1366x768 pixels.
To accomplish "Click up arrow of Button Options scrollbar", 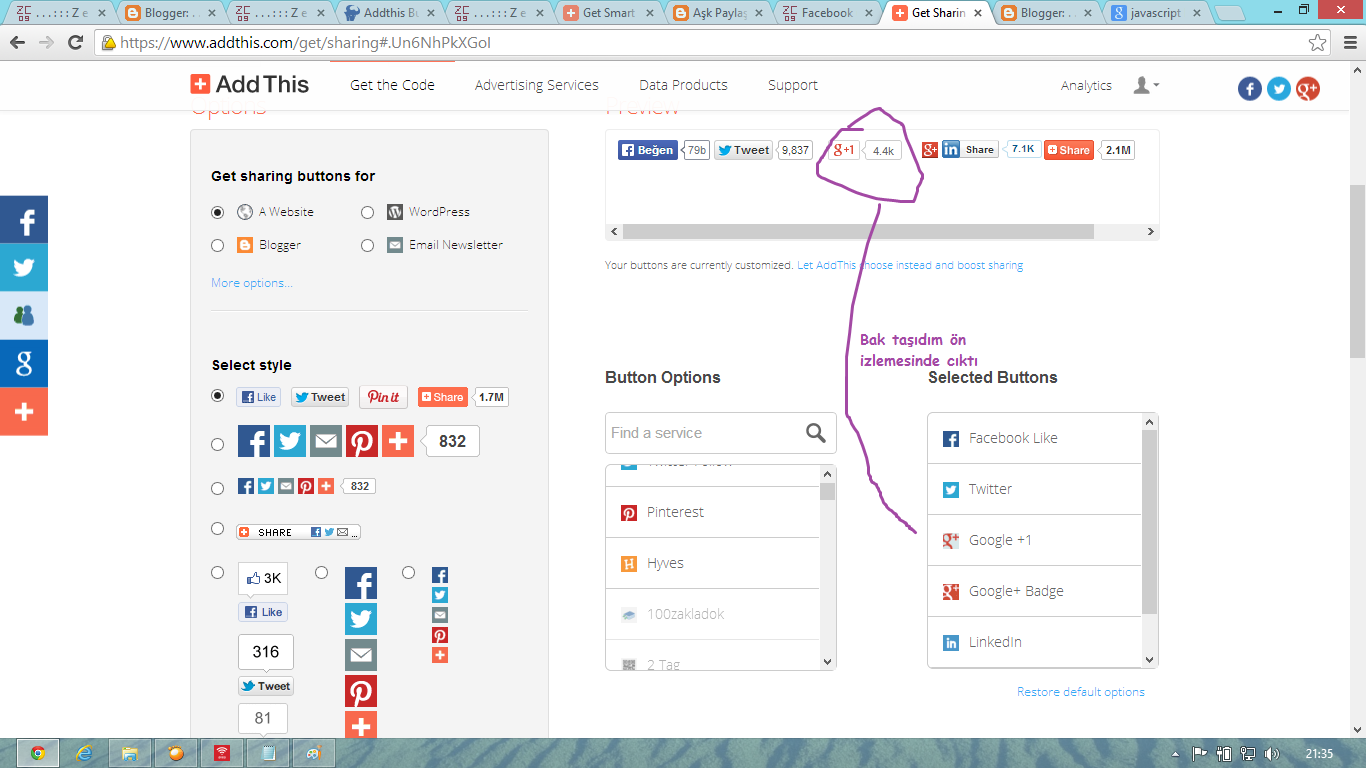I will 827,473.
